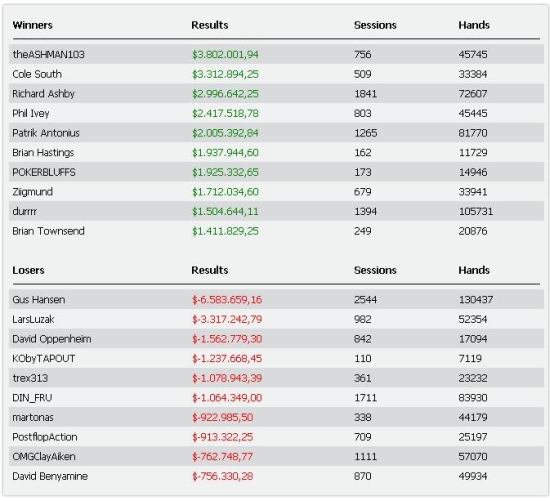550x501 pixels.
Task: Select David Oppenheim loser row
Action: click(x=276, y=339)
